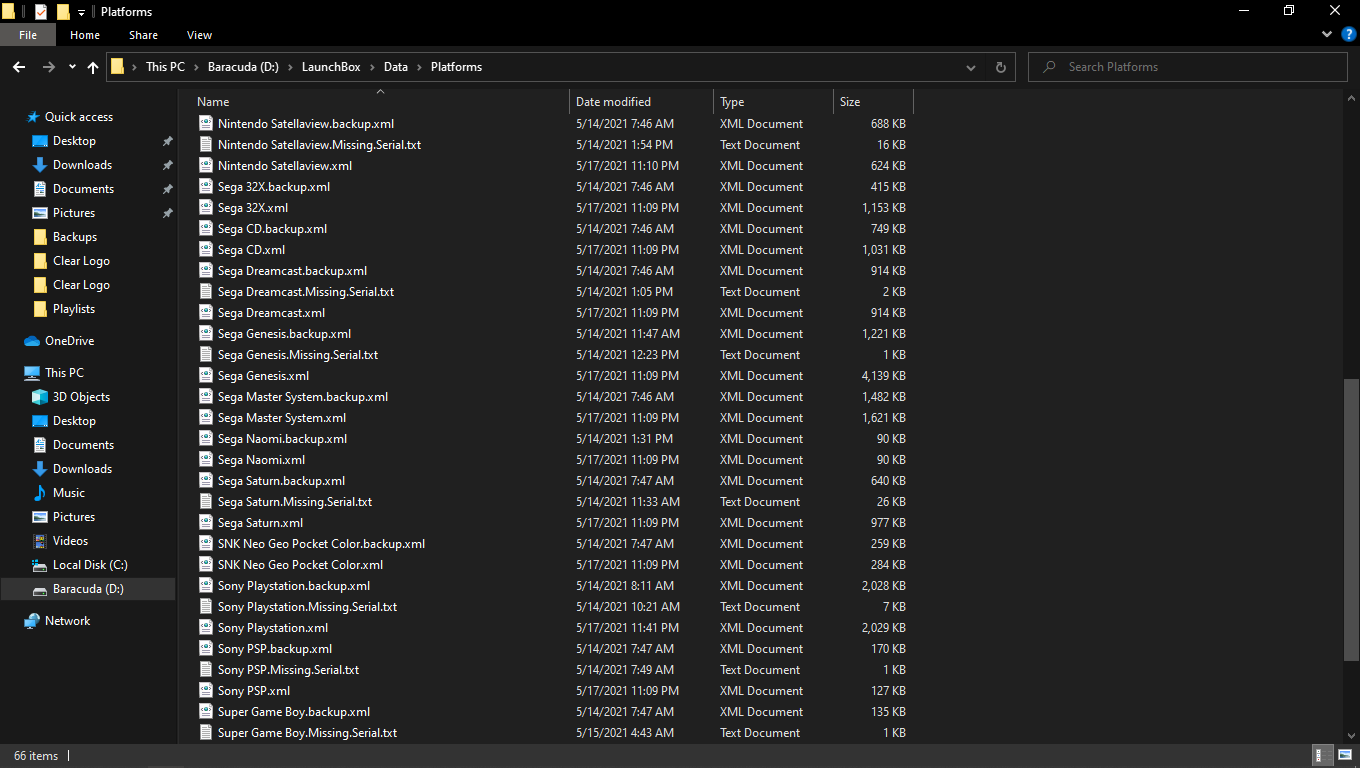
Task: Go up one folder level arrow
Action: (x=93, y=67)
